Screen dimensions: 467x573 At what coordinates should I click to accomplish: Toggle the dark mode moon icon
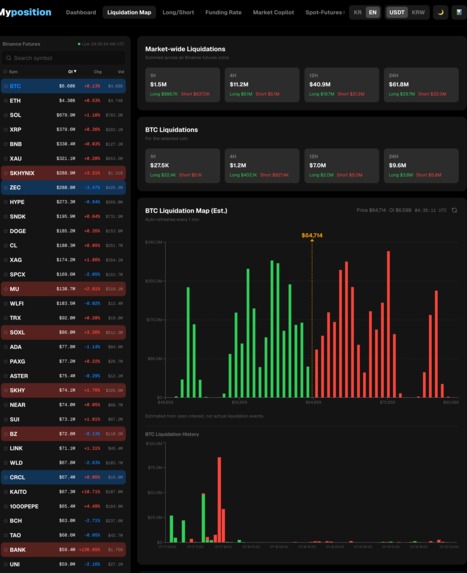pyautogui.click(x=440, y=12)
